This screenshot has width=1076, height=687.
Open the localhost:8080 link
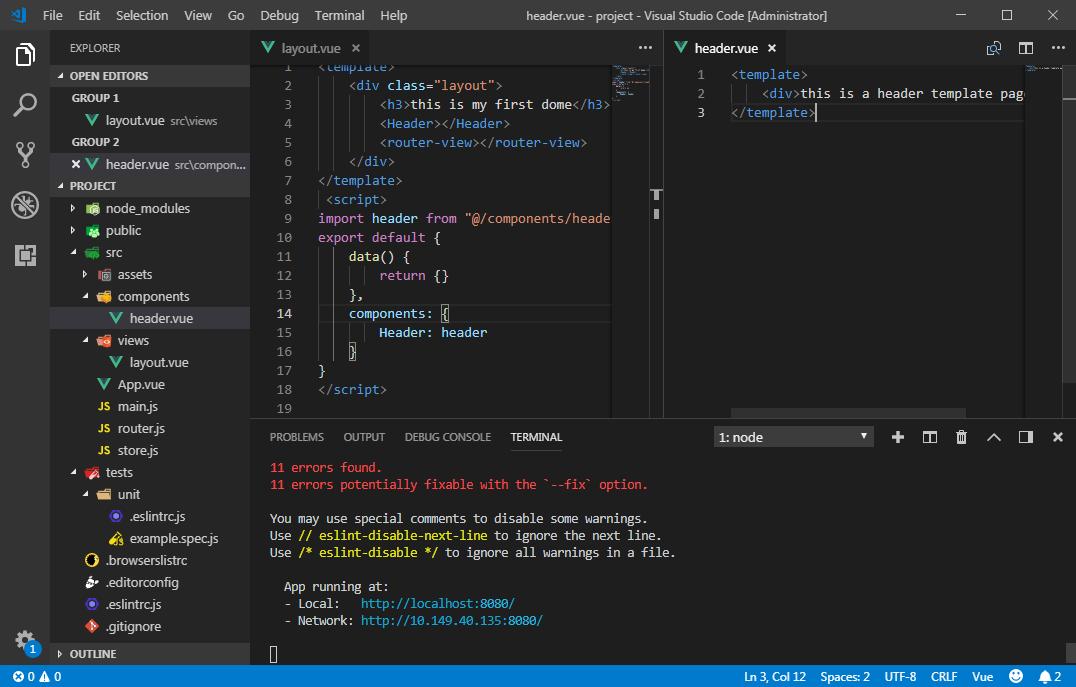tap(437, 604)
